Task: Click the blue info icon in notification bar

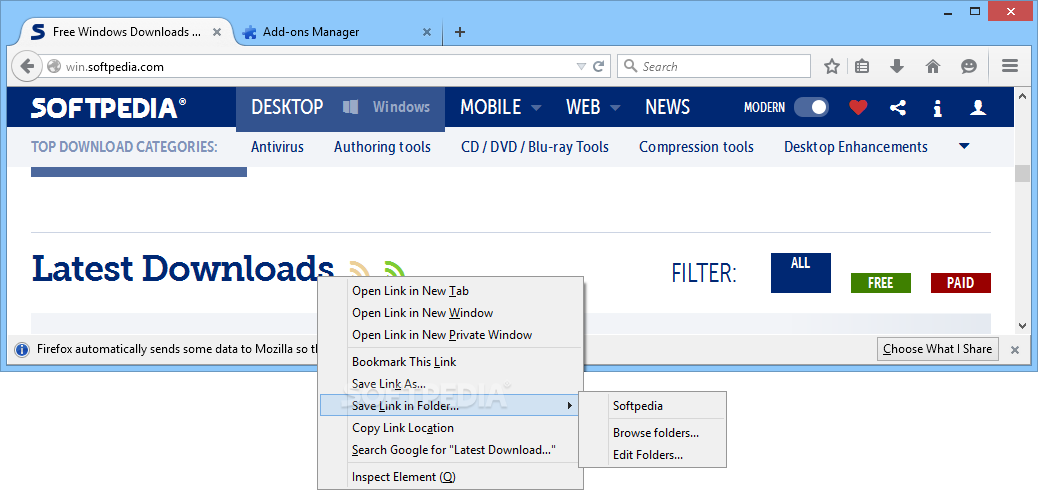Action: coord(22,350)
